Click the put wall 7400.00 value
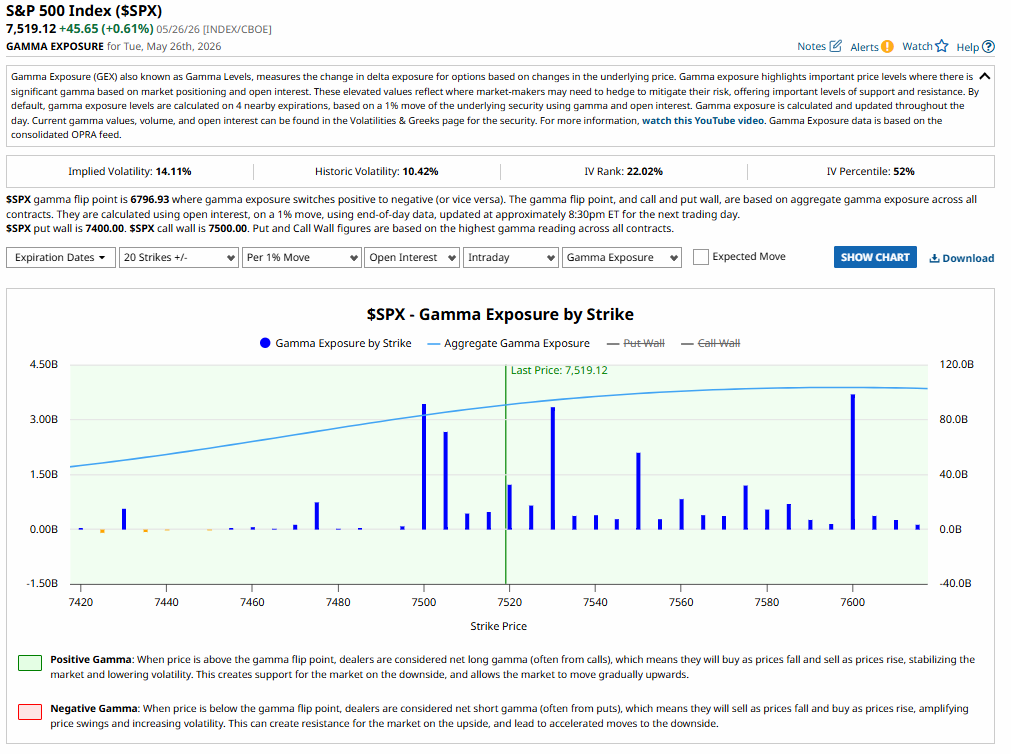Viewport: 1011px width, 754px height. (104, 228)
